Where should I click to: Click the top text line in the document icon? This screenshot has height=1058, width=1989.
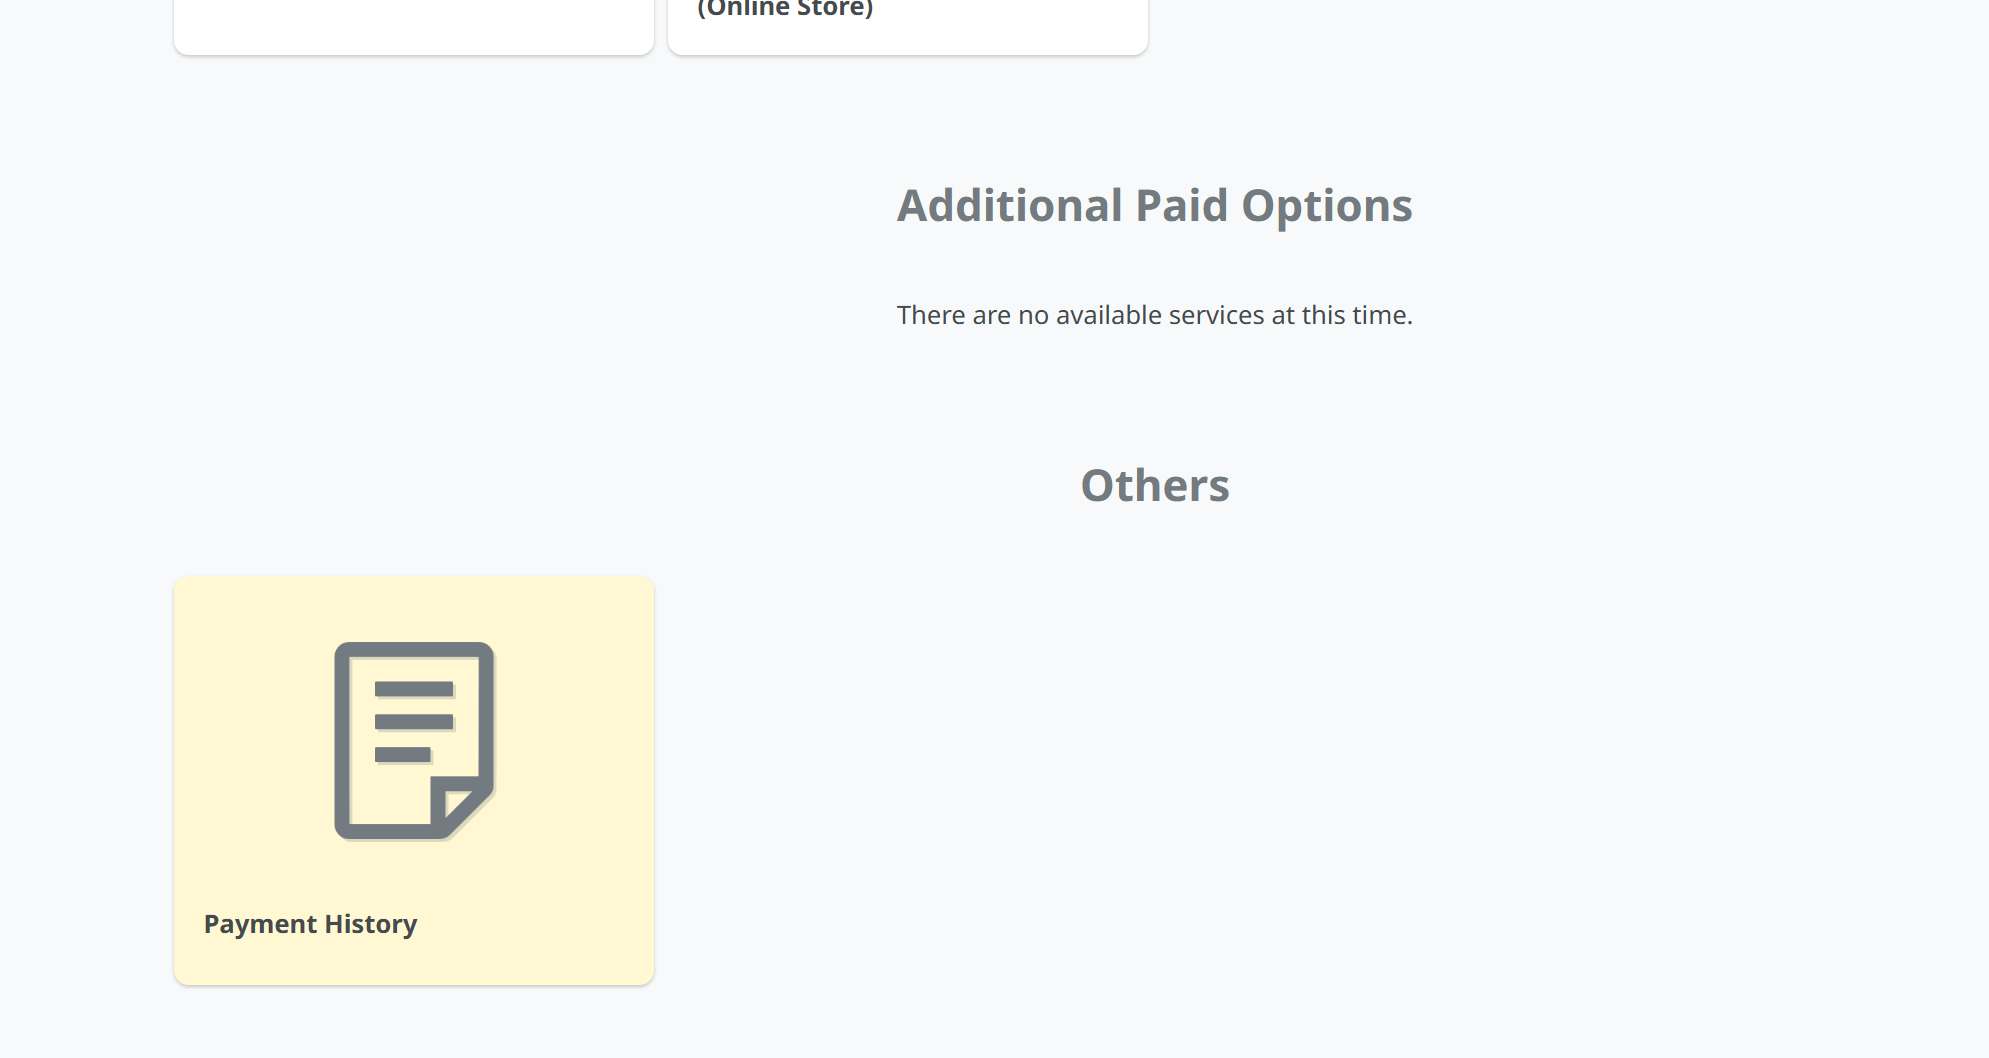[413, 689]
